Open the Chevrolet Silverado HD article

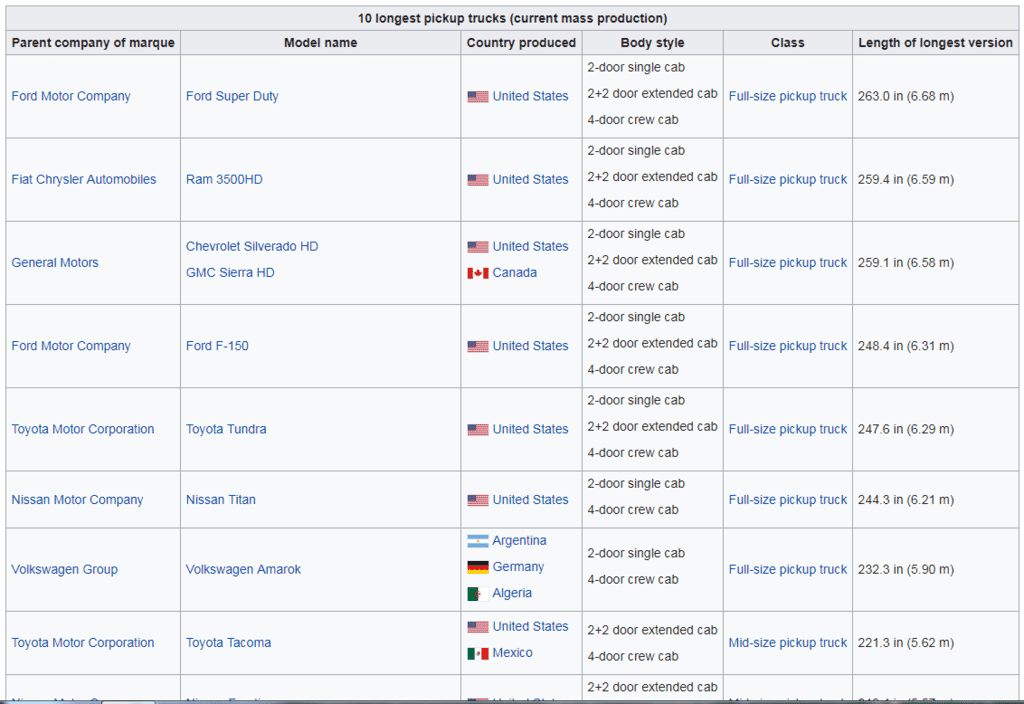point(252,246)
